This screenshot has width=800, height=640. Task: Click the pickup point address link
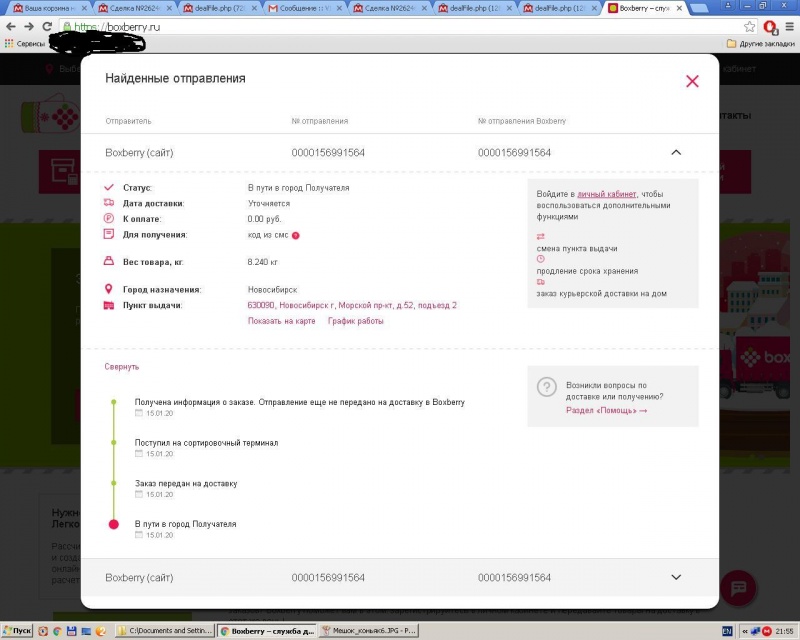pyautogui.click(x=352, y=305)
